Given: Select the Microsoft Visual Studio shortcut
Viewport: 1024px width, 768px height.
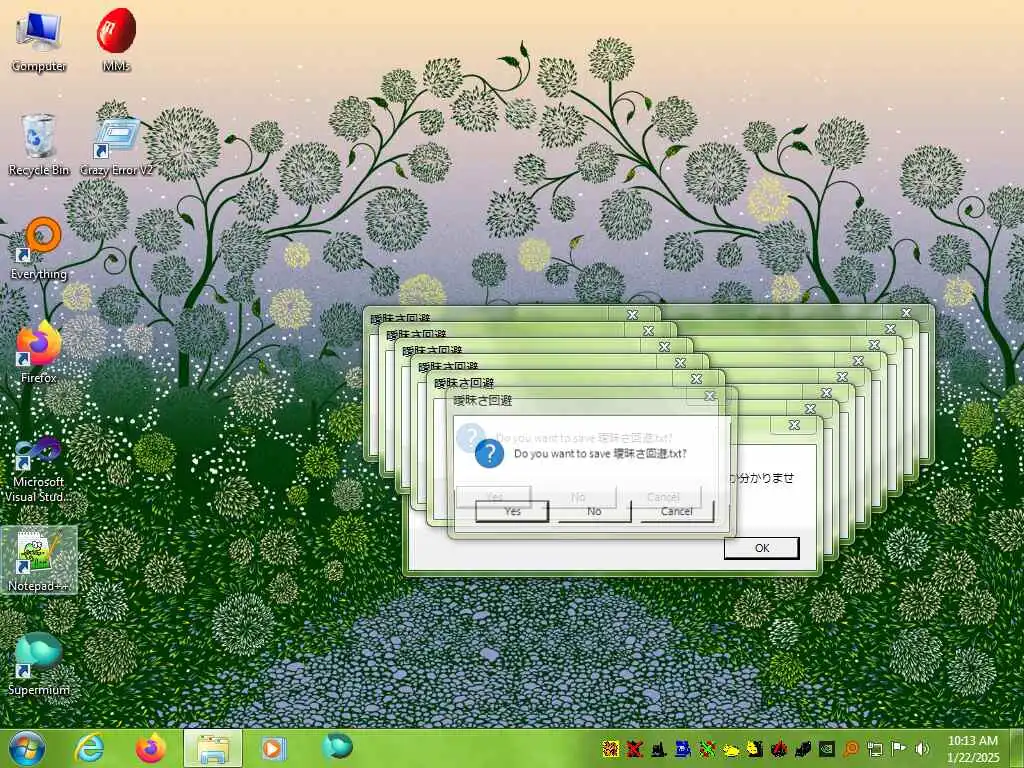Looking at the screenshot, I should (39, 470).
